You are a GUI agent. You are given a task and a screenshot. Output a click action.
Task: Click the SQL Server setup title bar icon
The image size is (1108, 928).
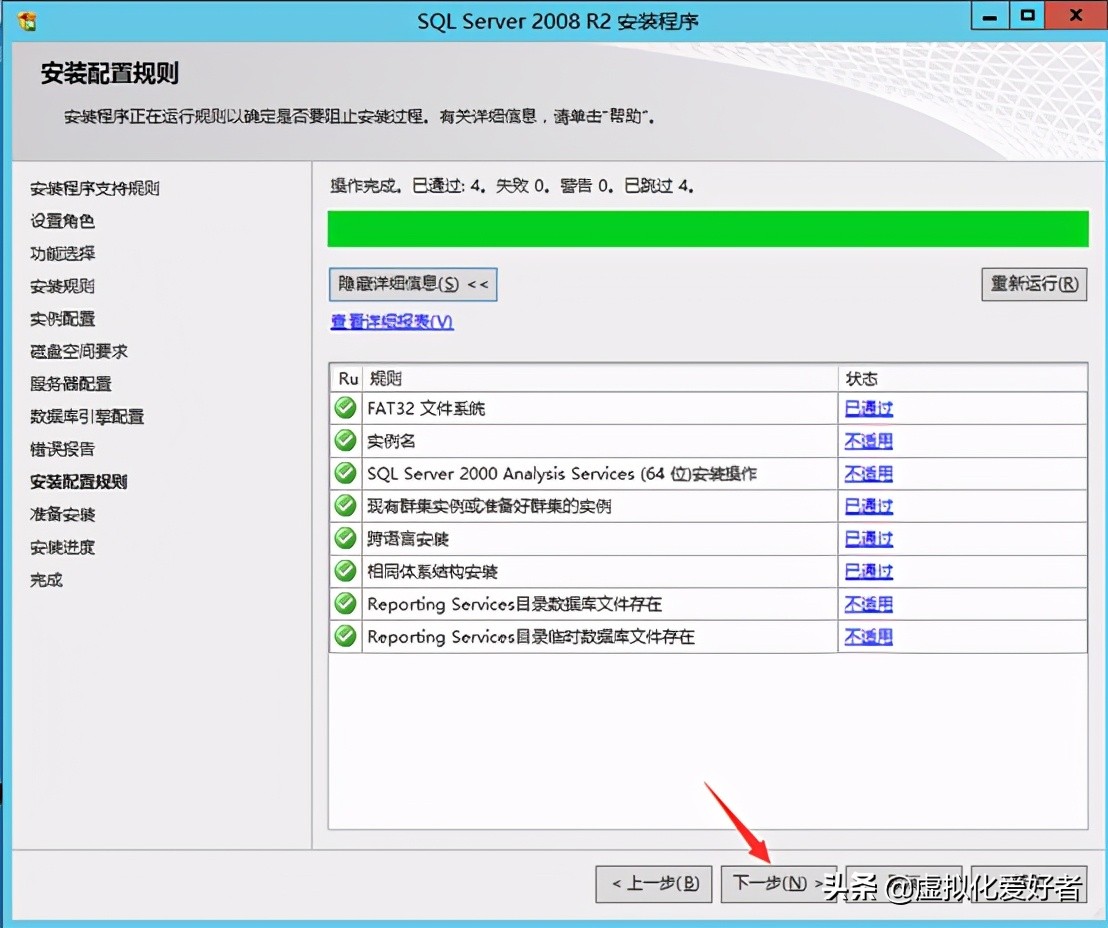(x=27, y=20)
